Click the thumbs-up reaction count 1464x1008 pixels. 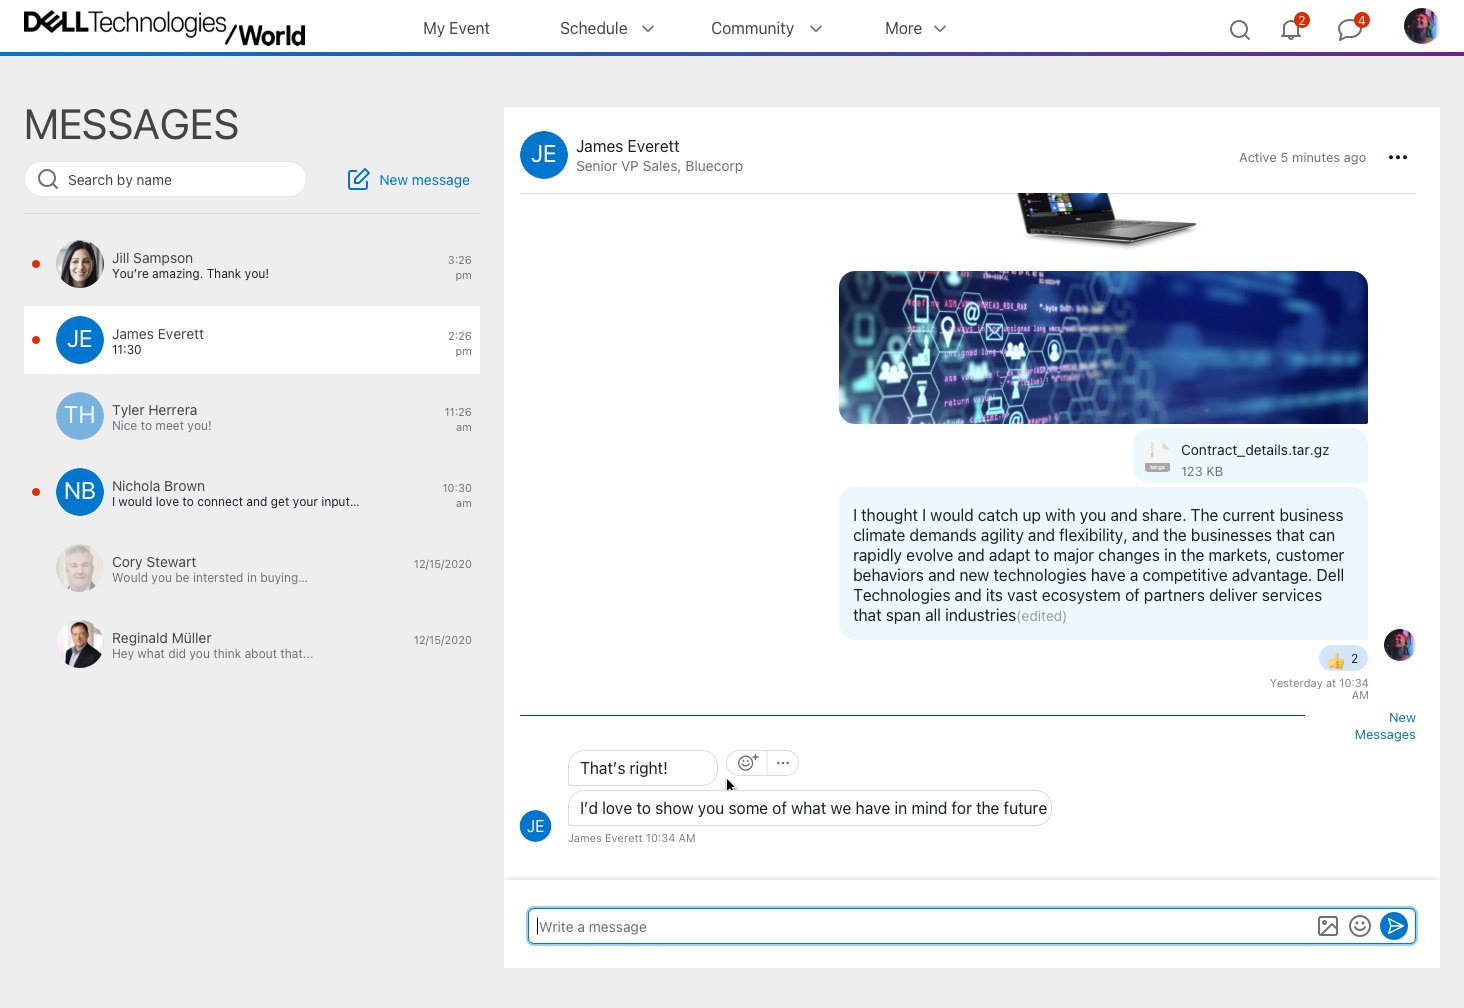point(1343,659)
